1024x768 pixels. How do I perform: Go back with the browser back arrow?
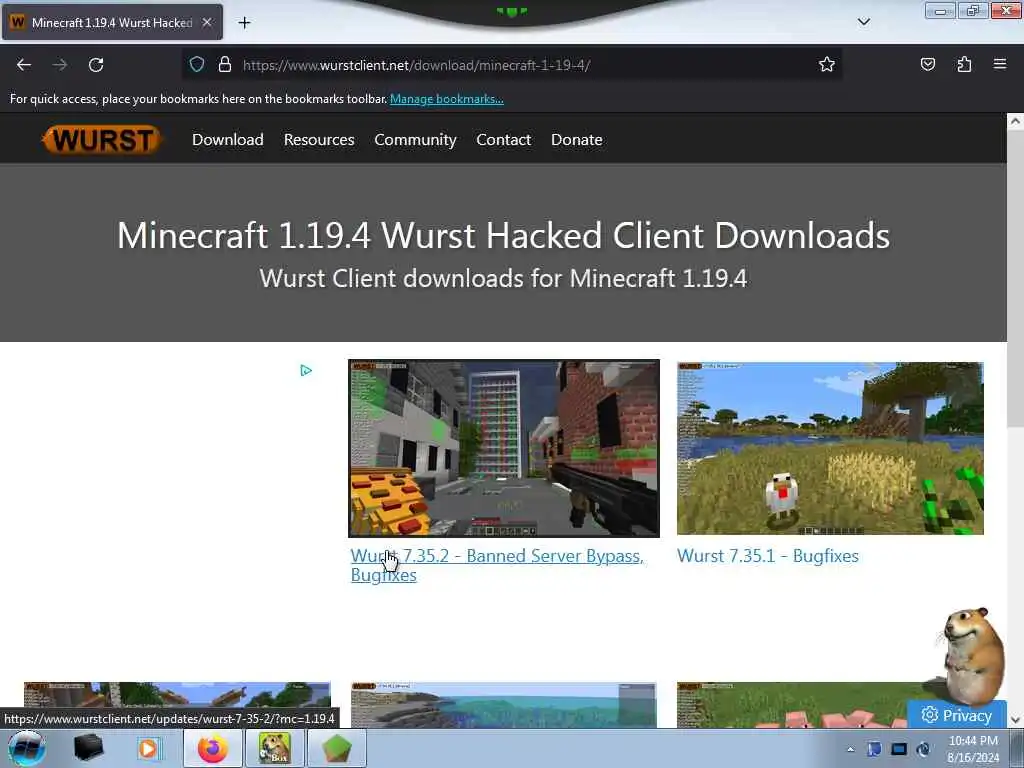pyautogui.click(x=24, y=65)
